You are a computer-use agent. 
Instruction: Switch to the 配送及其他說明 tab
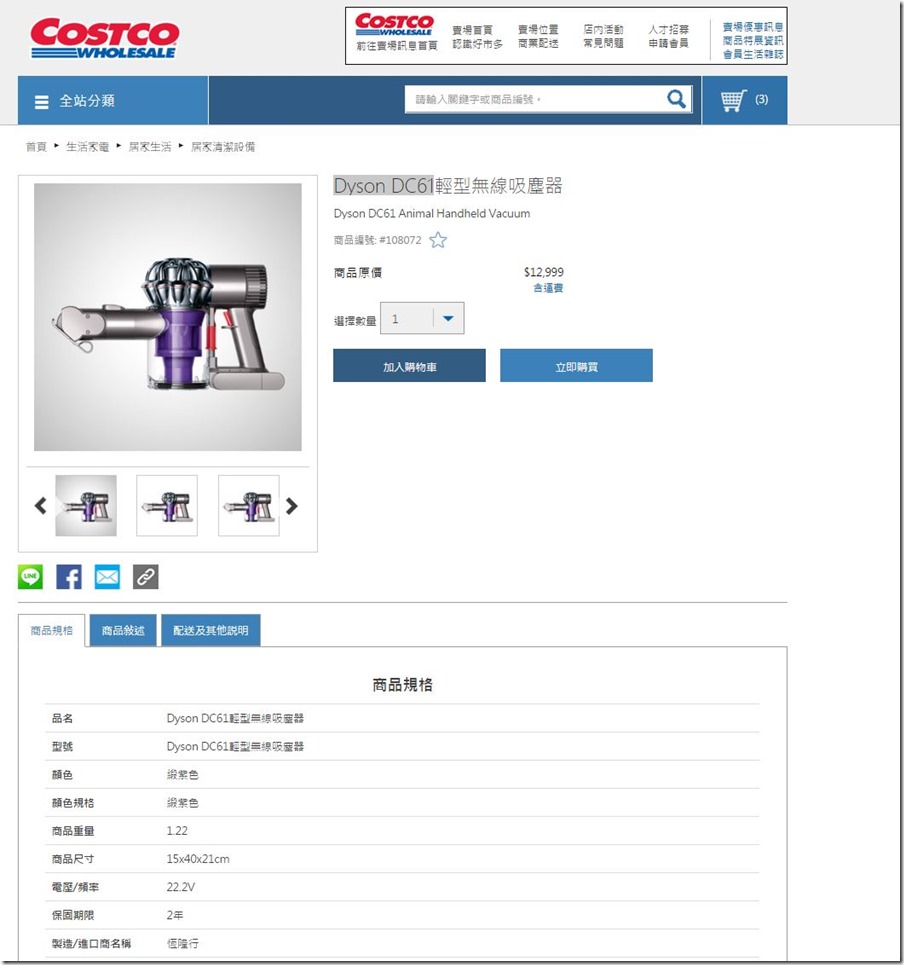click(210, 630)
